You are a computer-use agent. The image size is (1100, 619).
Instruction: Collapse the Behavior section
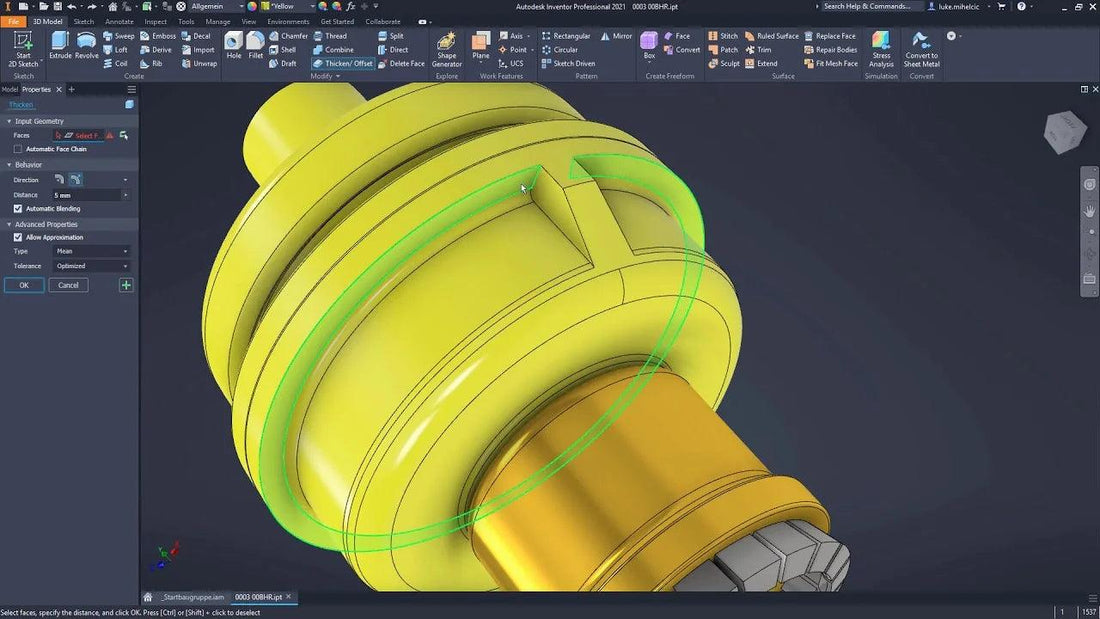pyautogui.click(x=7, y=164)
